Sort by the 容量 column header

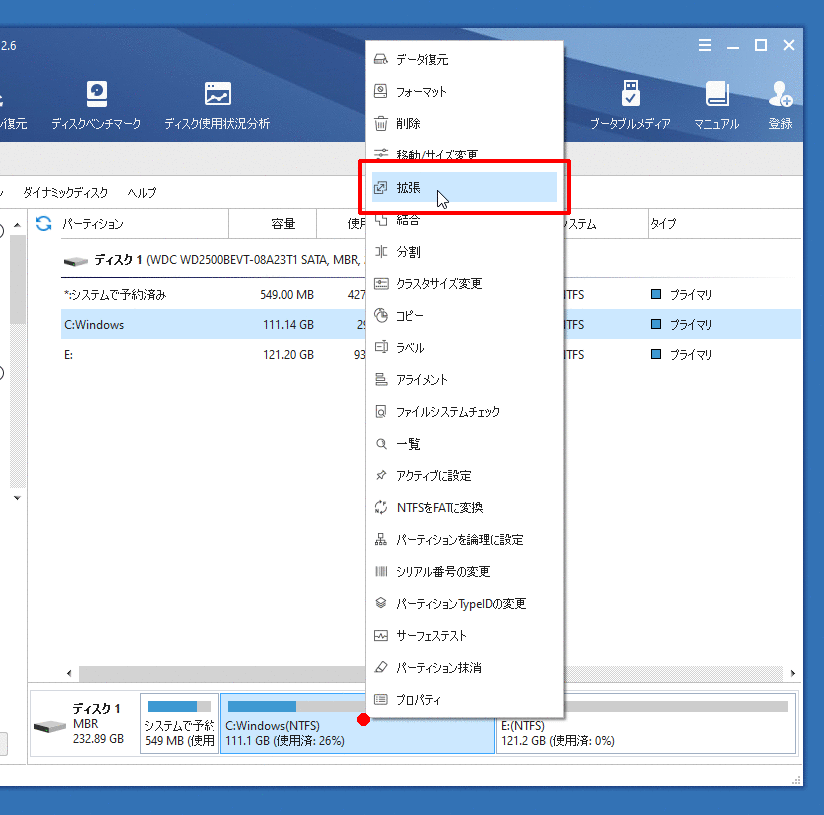[283, 224]
